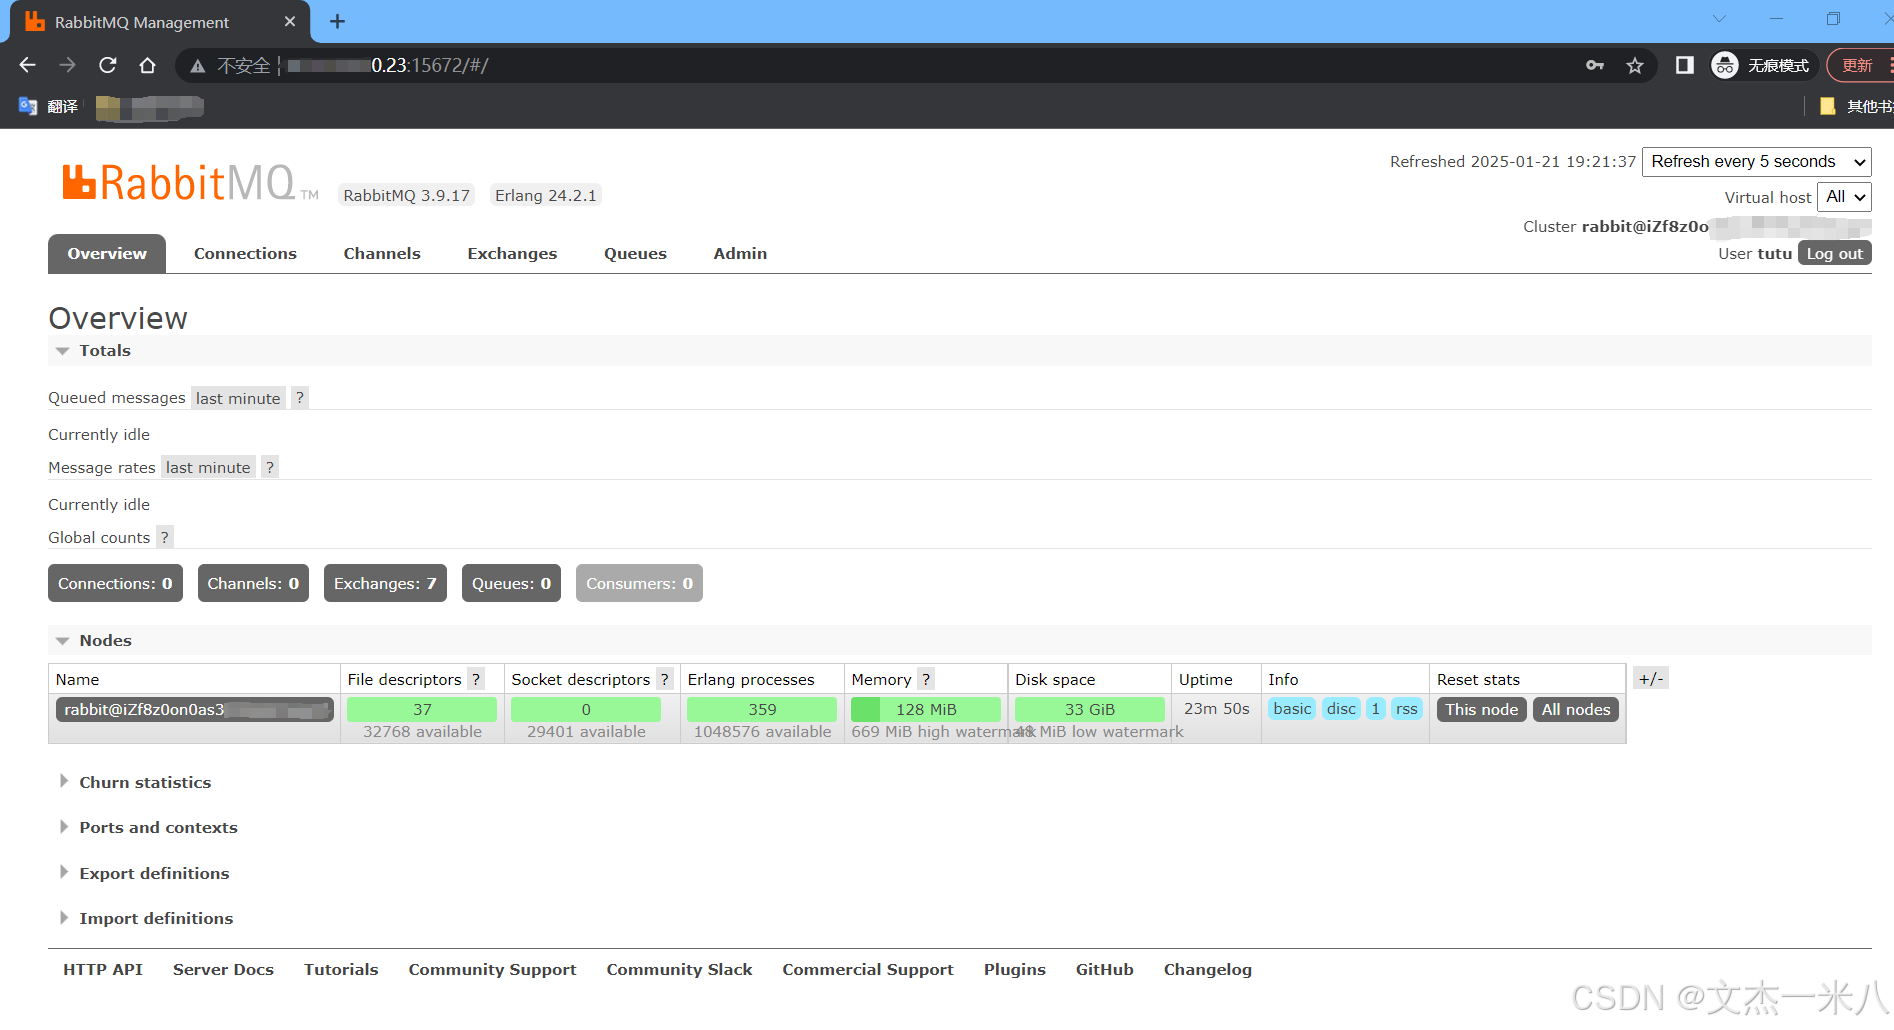Click Channels: 0 count button
The height and width of the screenshot is (1030, 1894).
(253, 583)
